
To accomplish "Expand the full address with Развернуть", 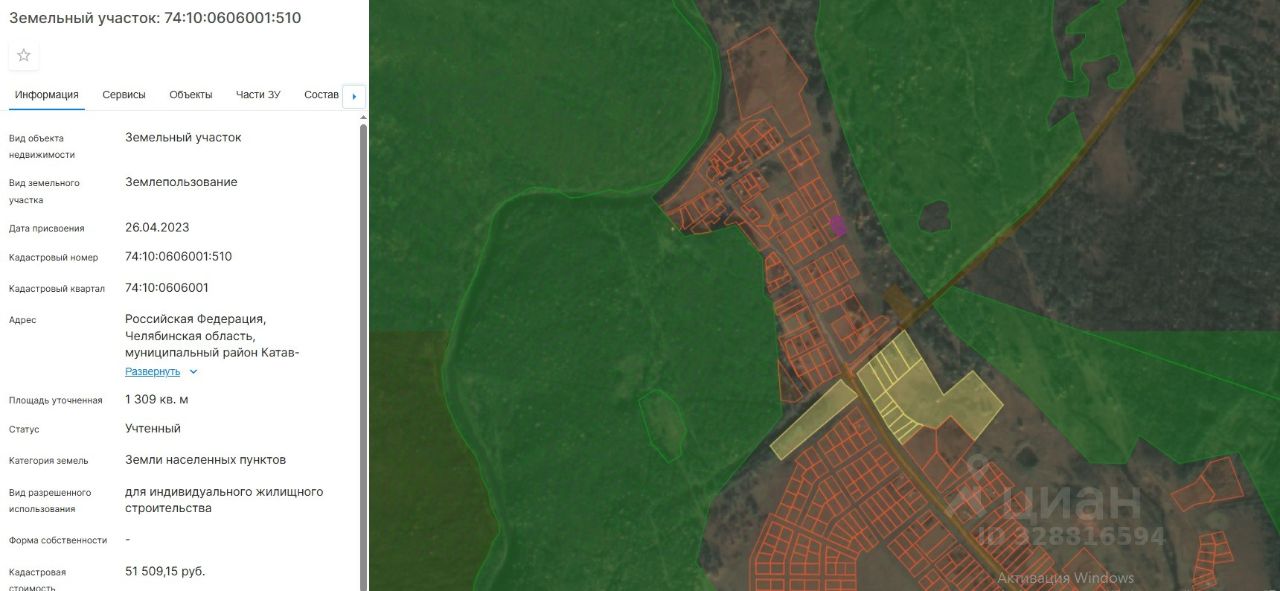I will [x=153, y=371].
